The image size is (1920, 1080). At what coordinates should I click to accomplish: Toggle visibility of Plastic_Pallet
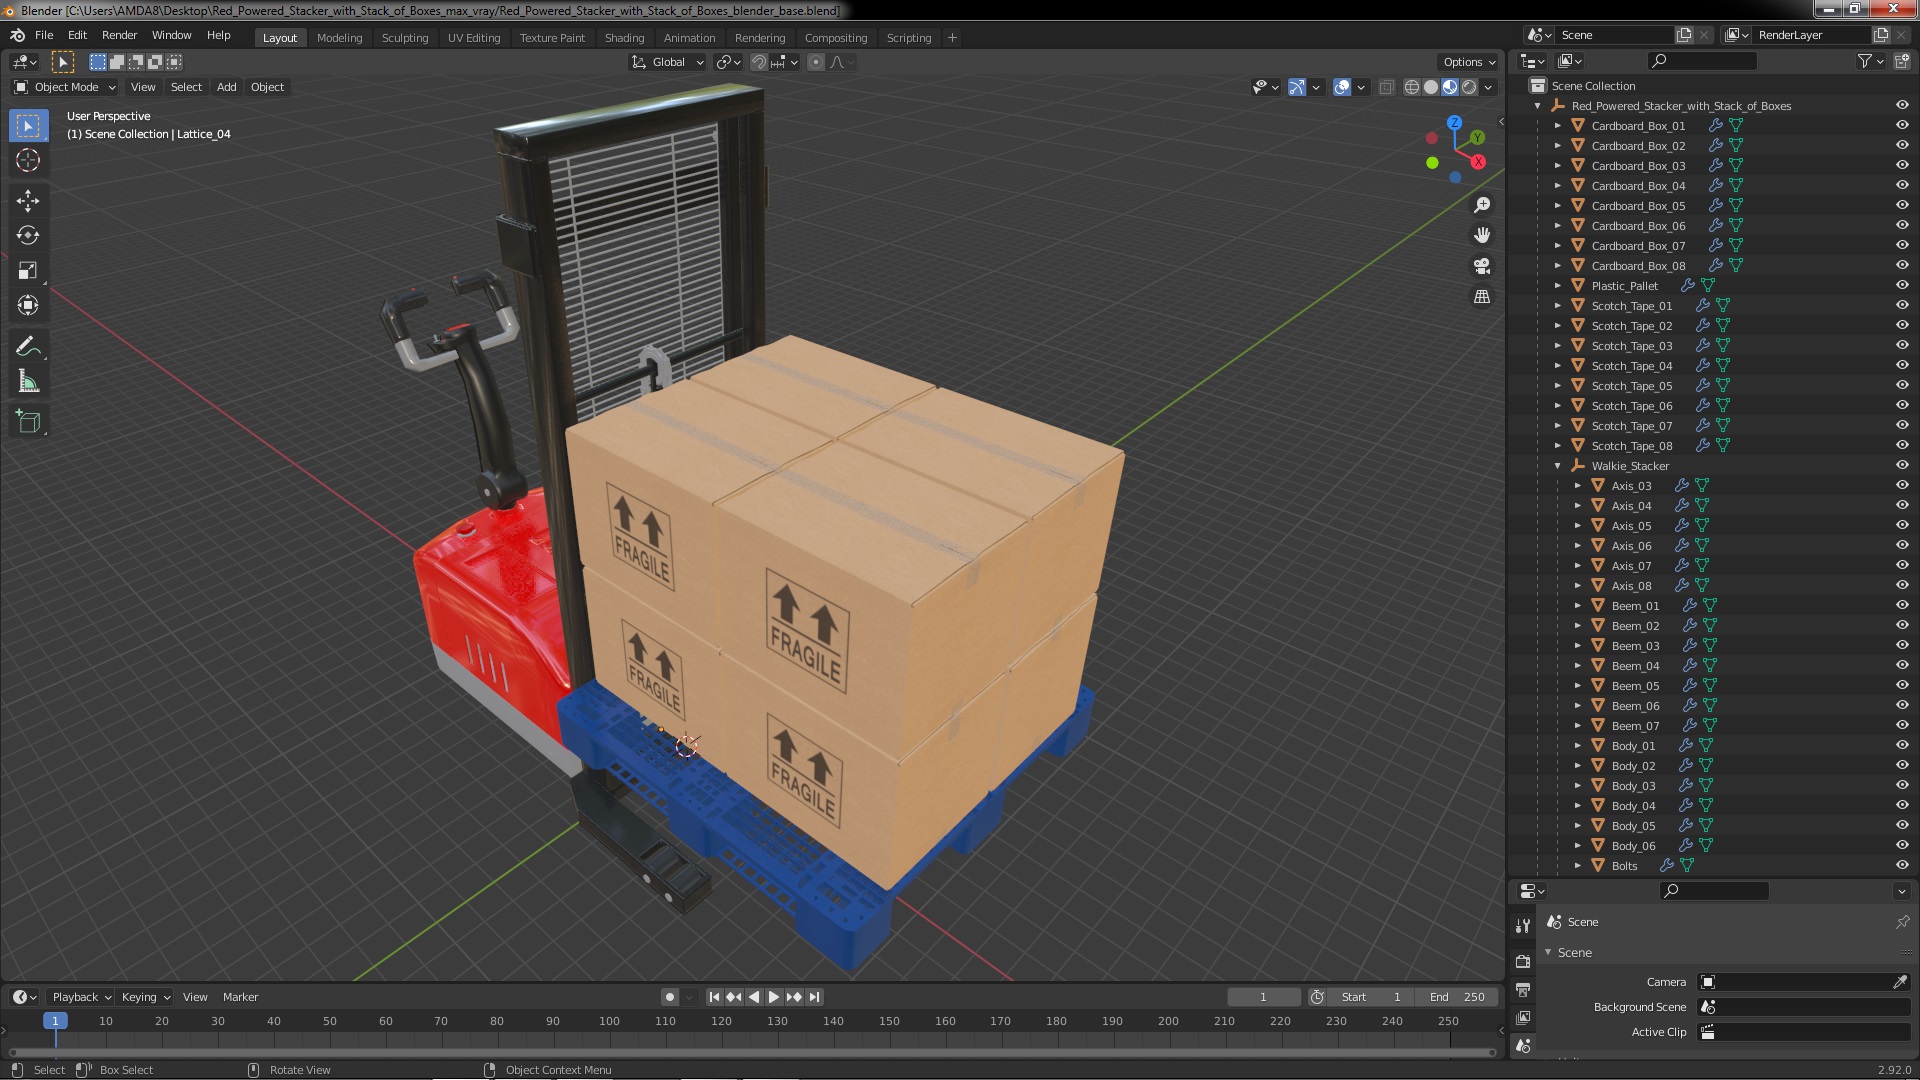[x=1901, y=285]
